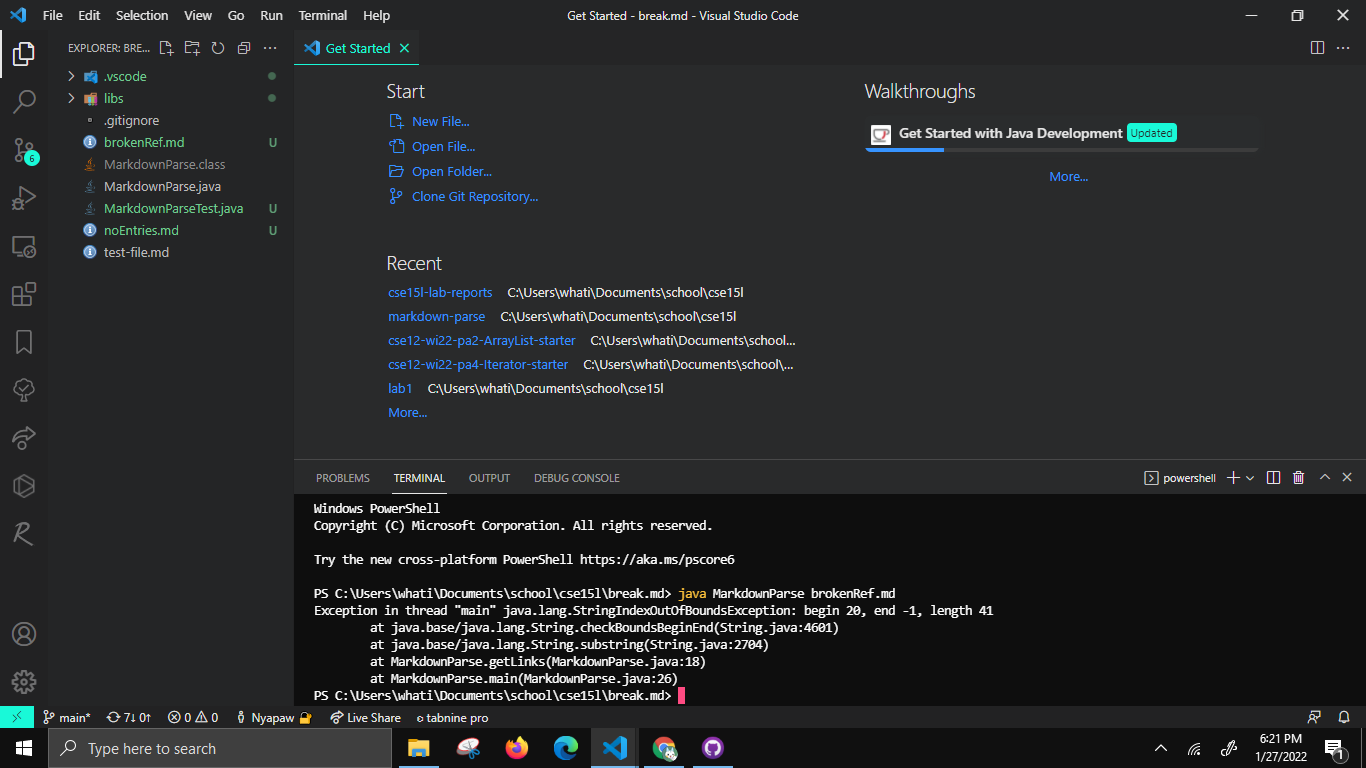Open the Extensions view
The width and height of the screenshot is (1366, 768).
click(x=24, y=294)
